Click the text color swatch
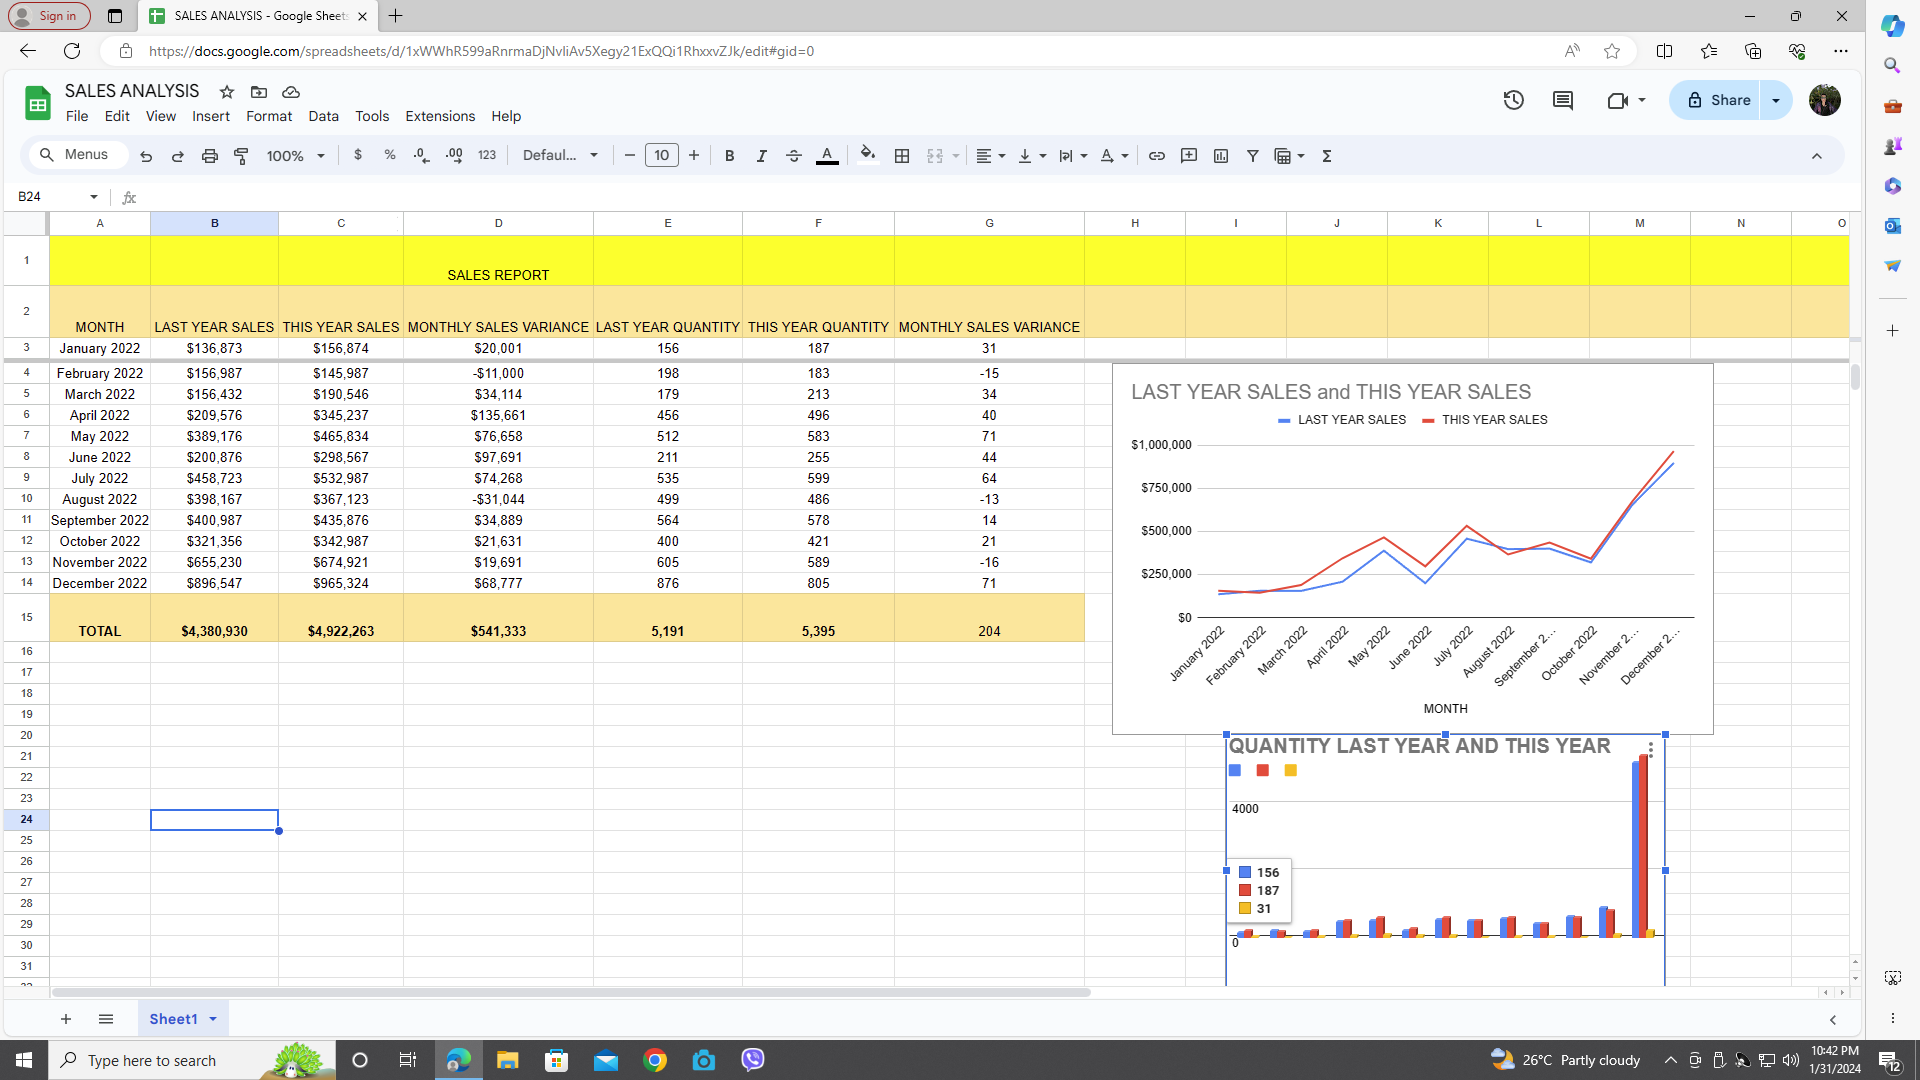1920x1080 pixels. click(827, 156)
